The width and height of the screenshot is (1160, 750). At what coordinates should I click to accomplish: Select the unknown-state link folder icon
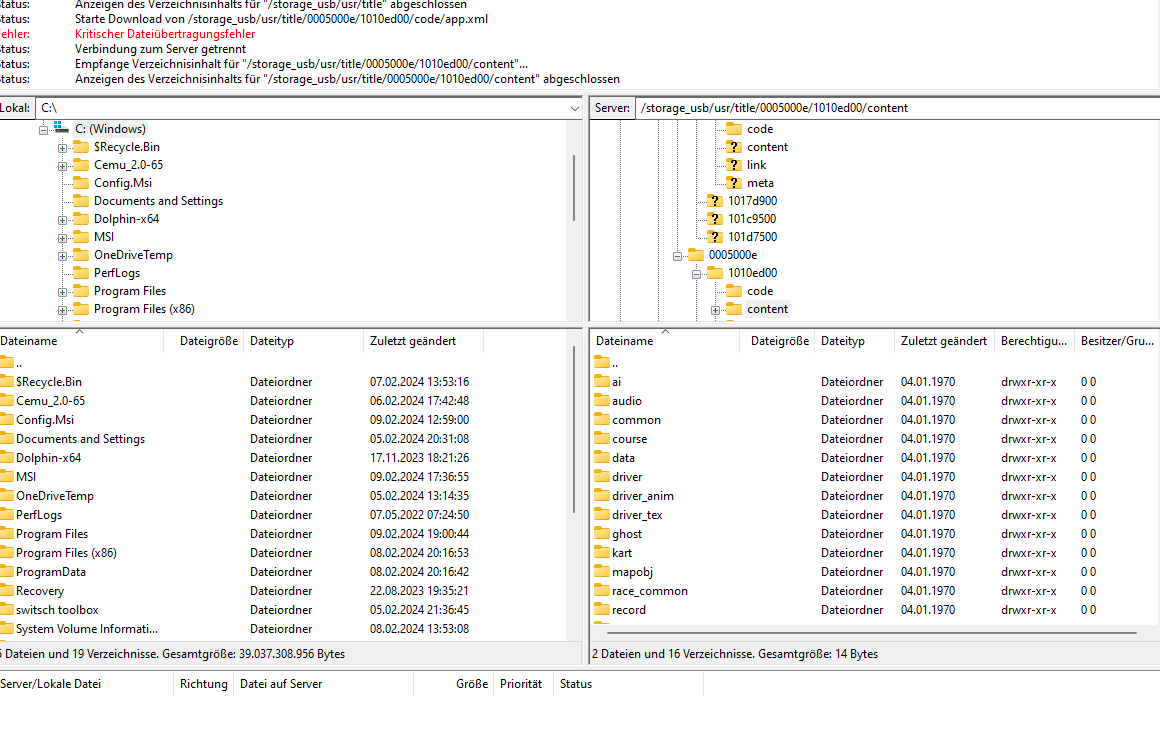(x=733, y=165)
